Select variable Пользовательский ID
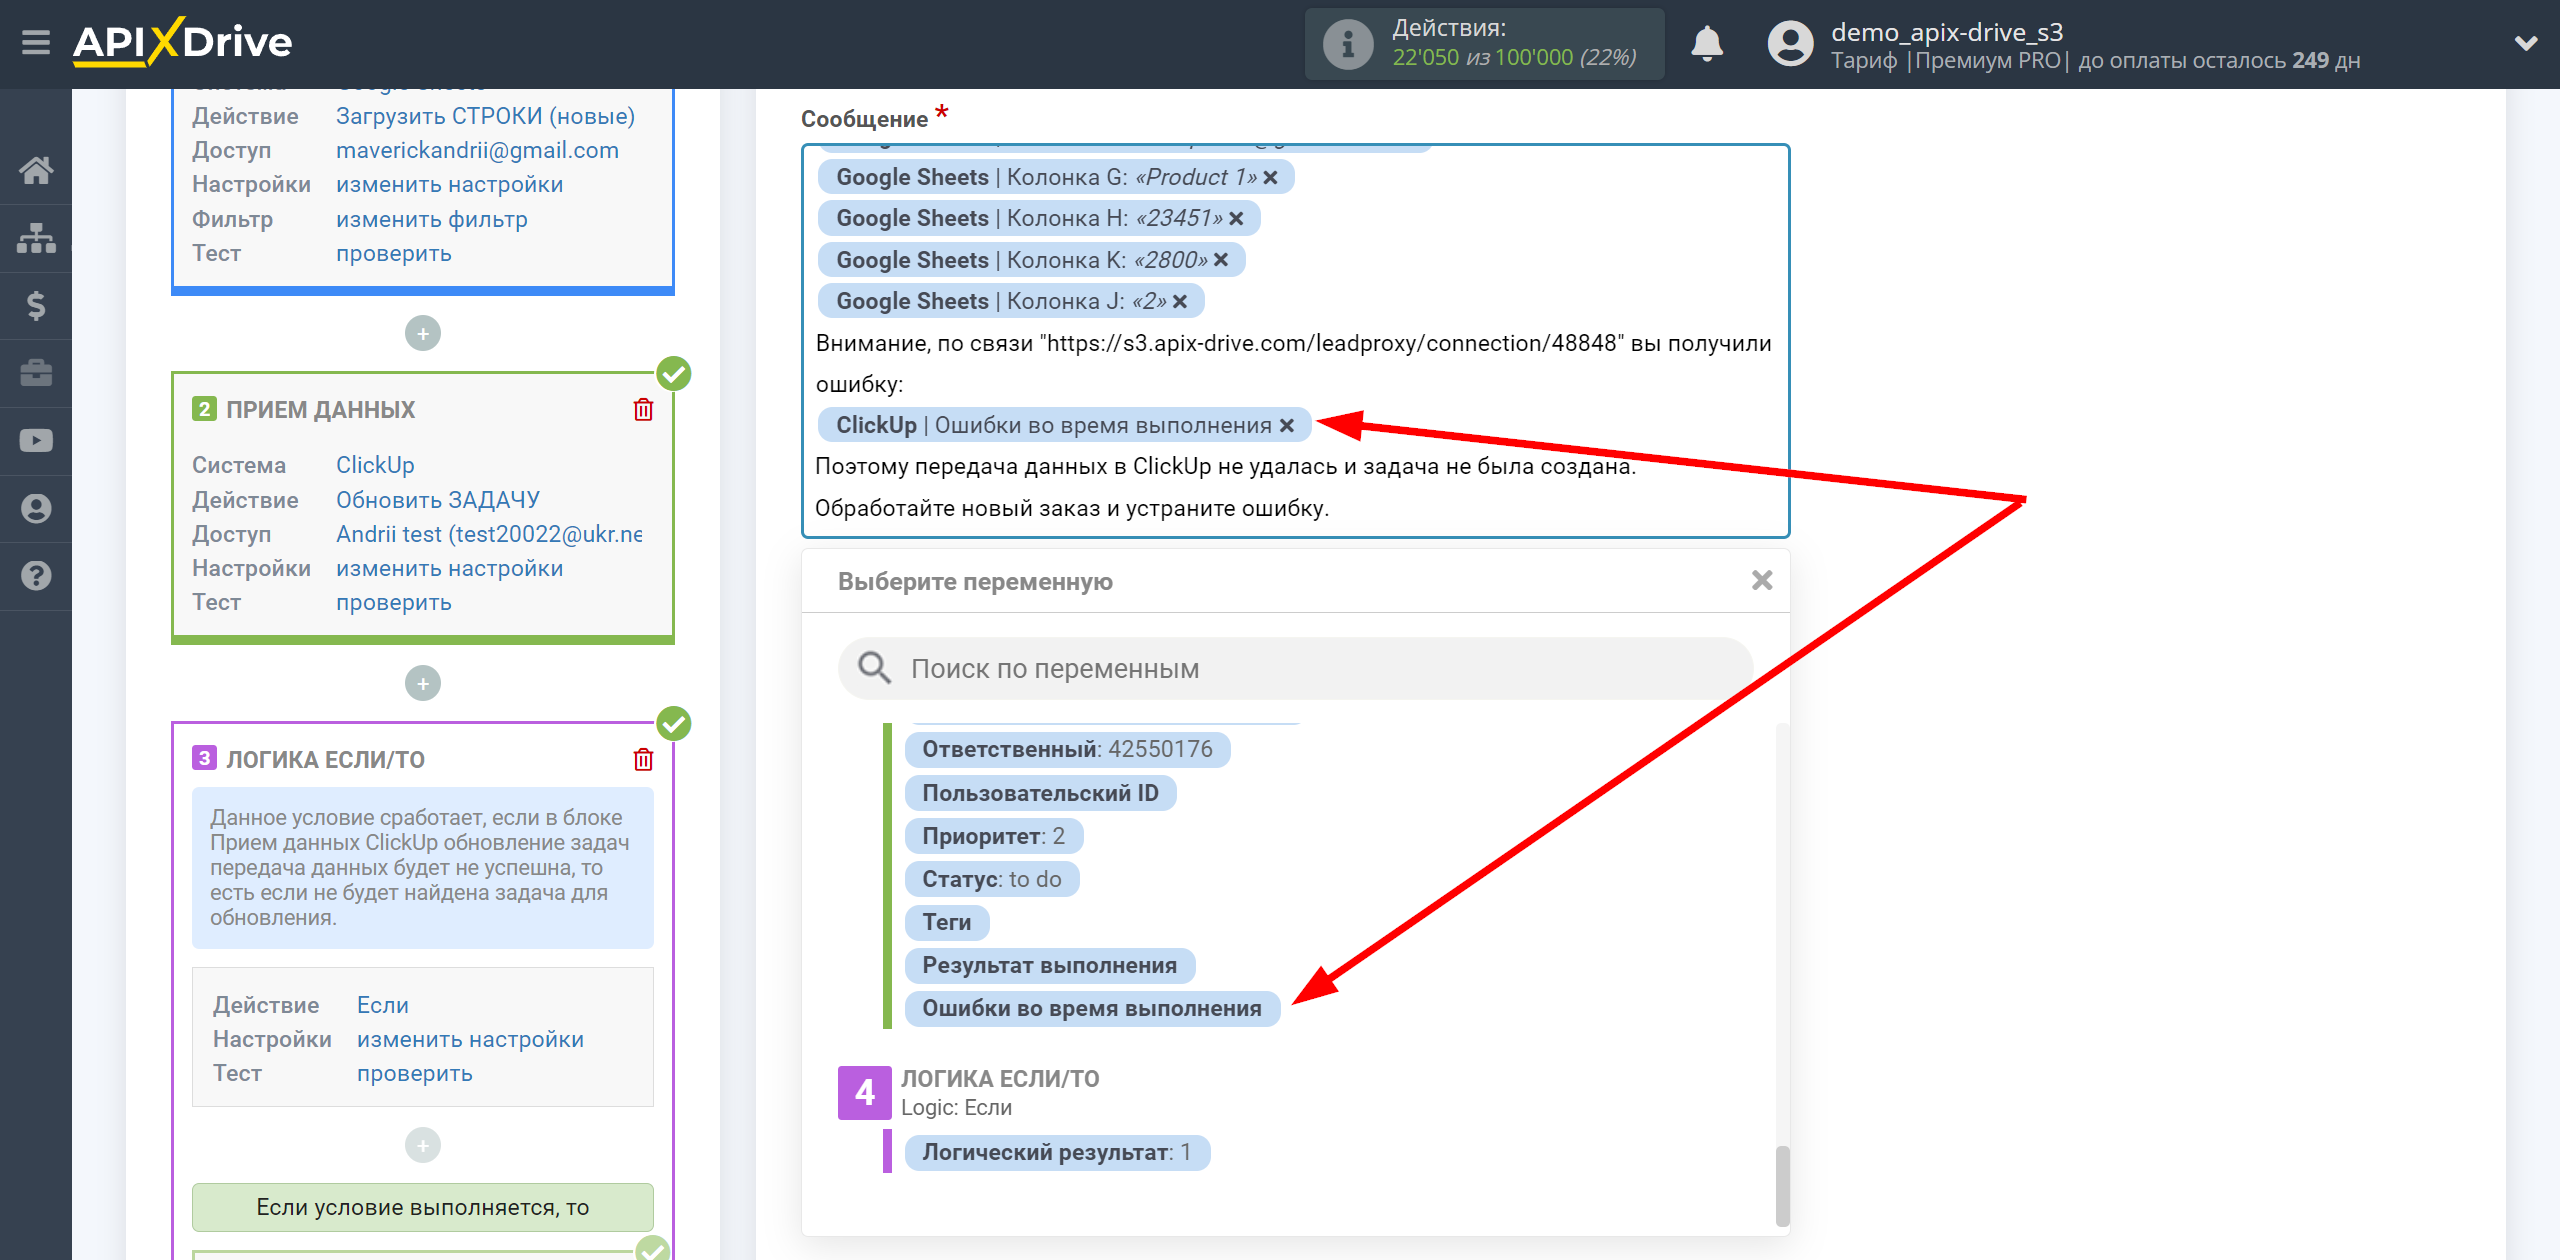Viewport: 2560px width, 1260px height. coord(1040,793)
